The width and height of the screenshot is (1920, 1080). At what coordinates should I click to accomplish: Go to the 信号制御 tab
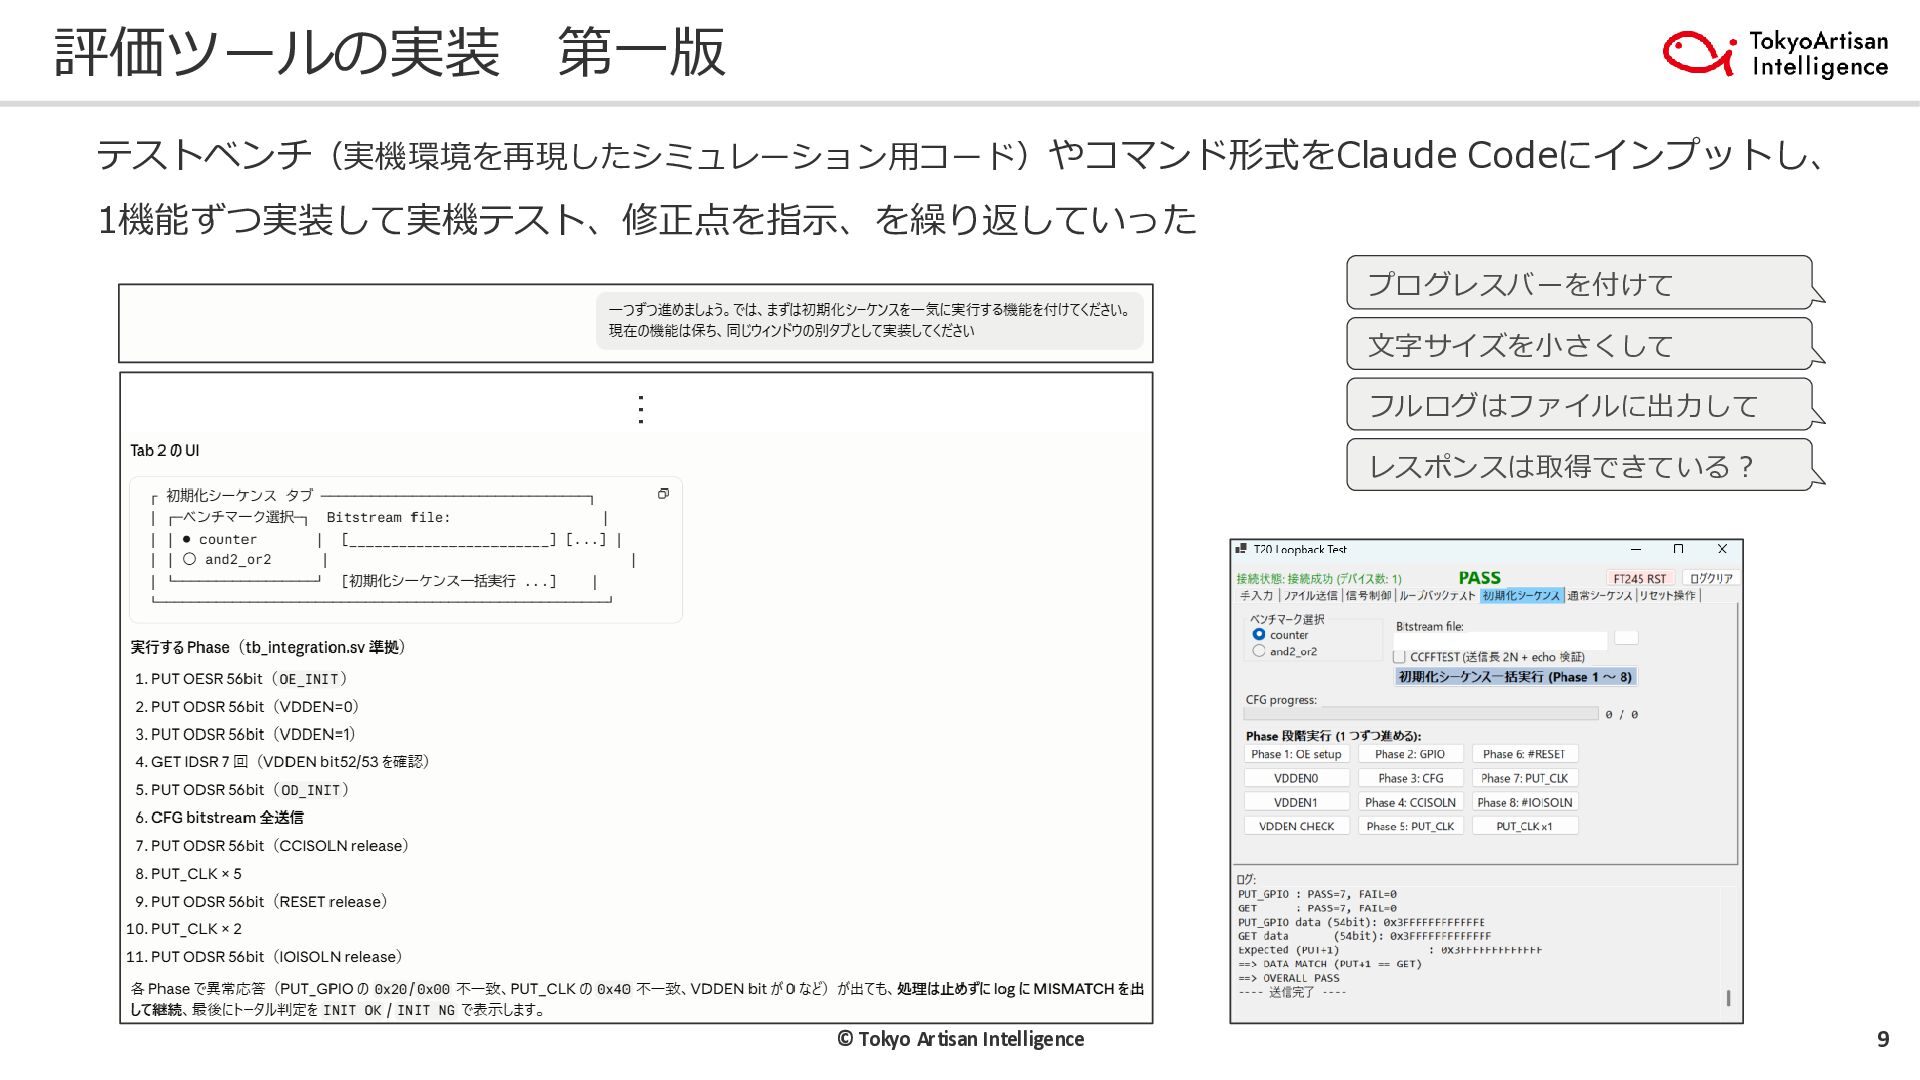(x=1368, y=595)
